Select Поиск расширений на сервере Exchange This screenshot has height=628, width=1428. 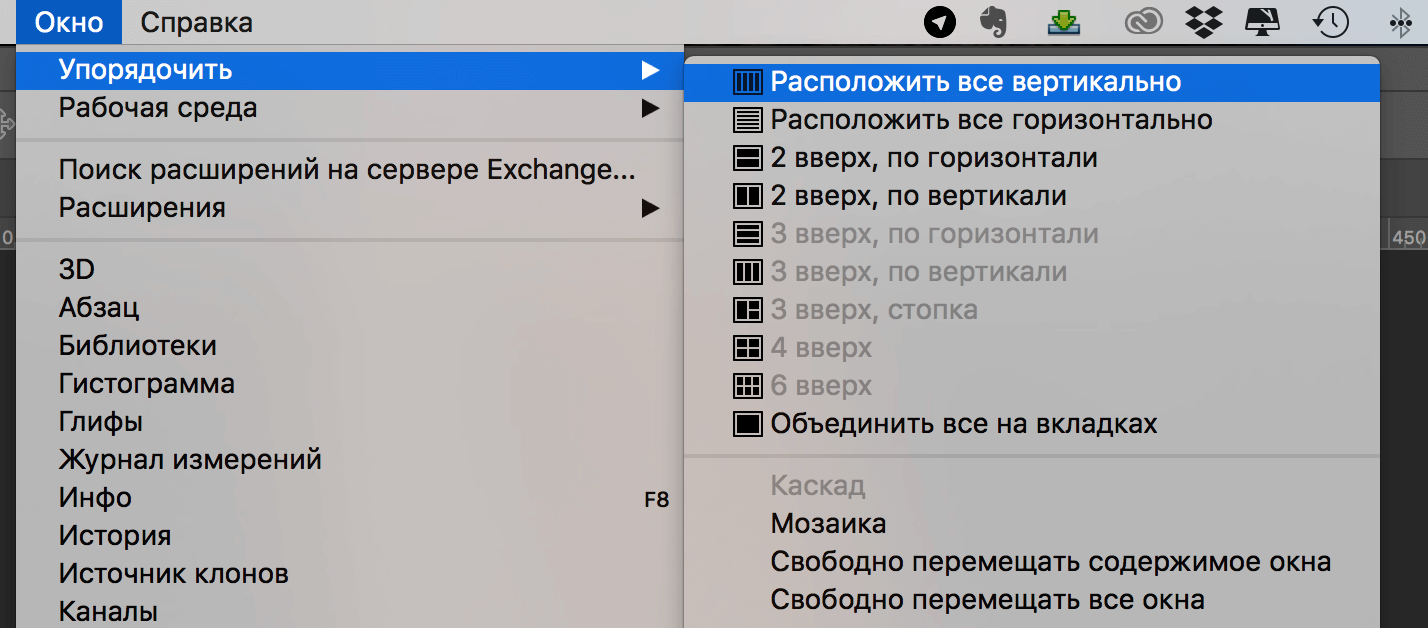tap(347, 170)
